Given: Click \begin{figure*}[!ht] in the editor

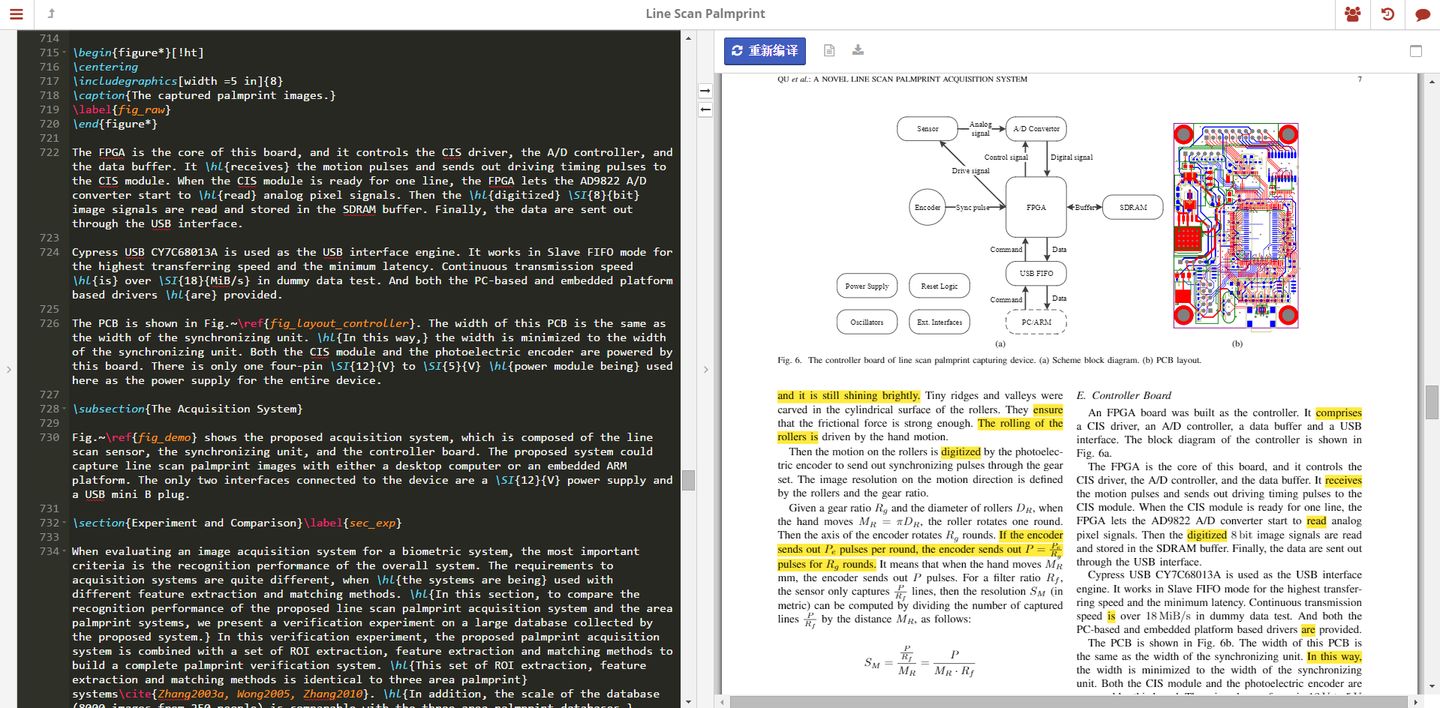Looking at the screenshot, I should 138,53.
